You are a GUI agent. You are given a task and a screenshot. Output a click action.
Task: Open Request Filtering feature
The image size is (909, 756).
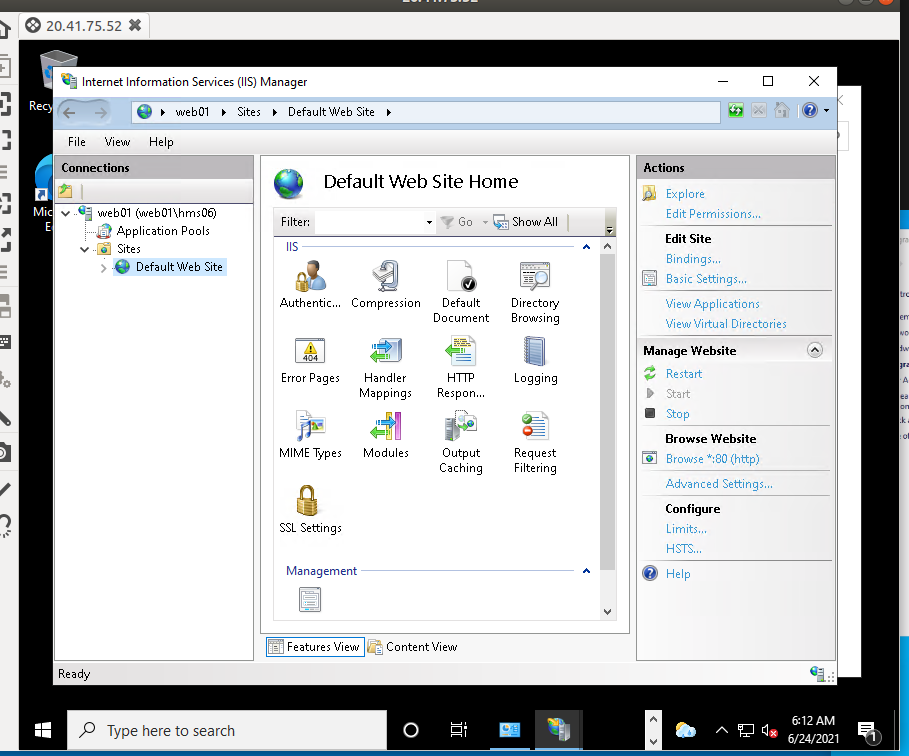[x=535, y=442]
